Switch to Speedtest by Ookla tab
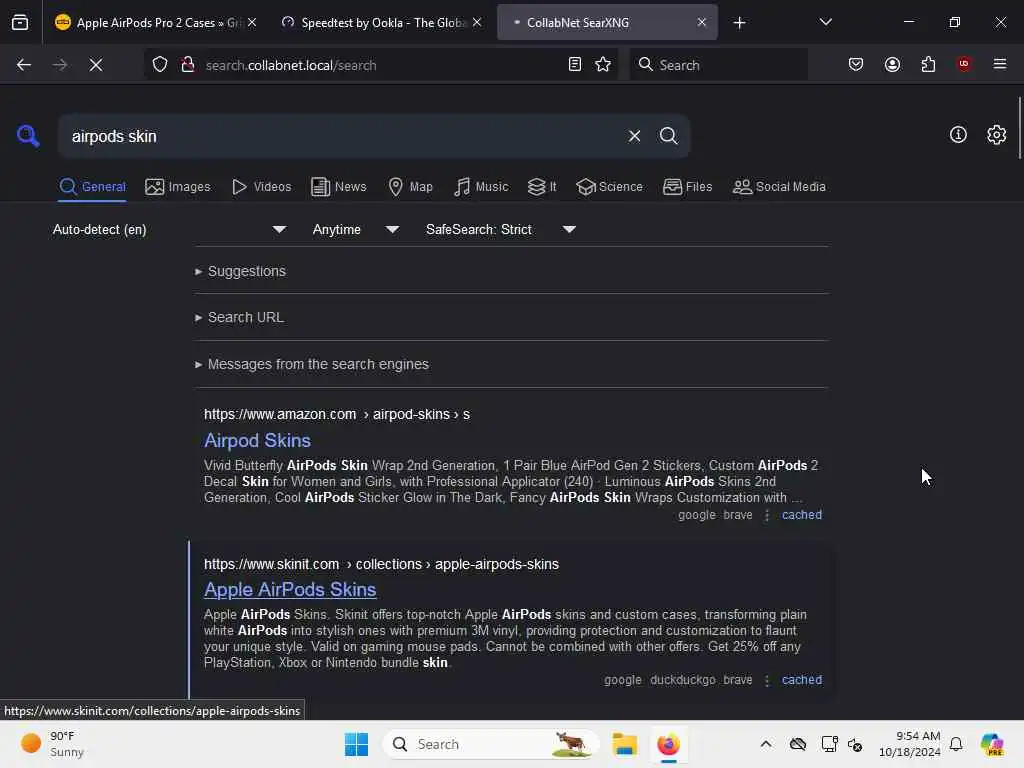This screenshot has height=768, width=1024. coord(381,22)
